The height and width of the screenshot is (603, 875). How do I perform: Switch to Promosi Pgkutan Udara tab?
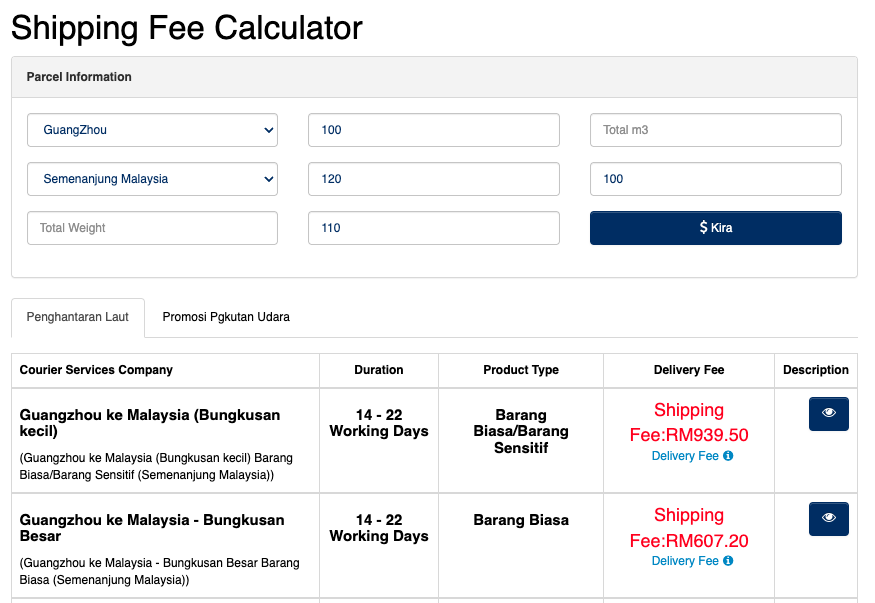[226, 317]
